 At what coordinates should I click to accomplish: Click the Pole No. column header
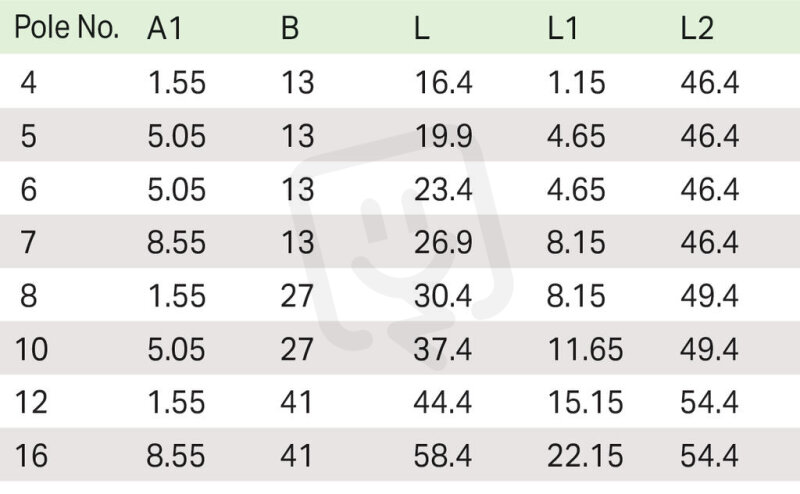(x=67, y=27)
